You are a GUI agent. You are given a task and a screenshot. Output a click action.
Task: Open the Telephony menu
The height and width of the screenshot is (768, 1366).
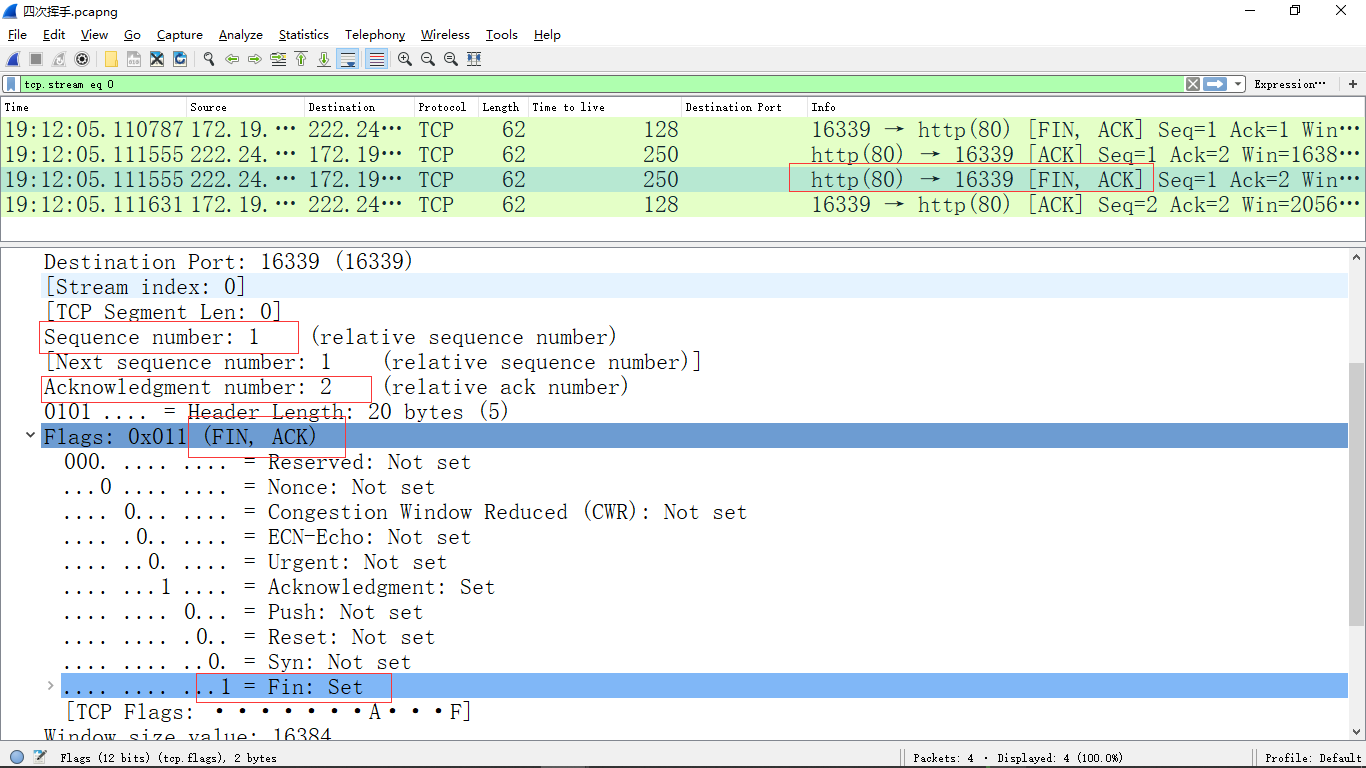pos(375,34)
